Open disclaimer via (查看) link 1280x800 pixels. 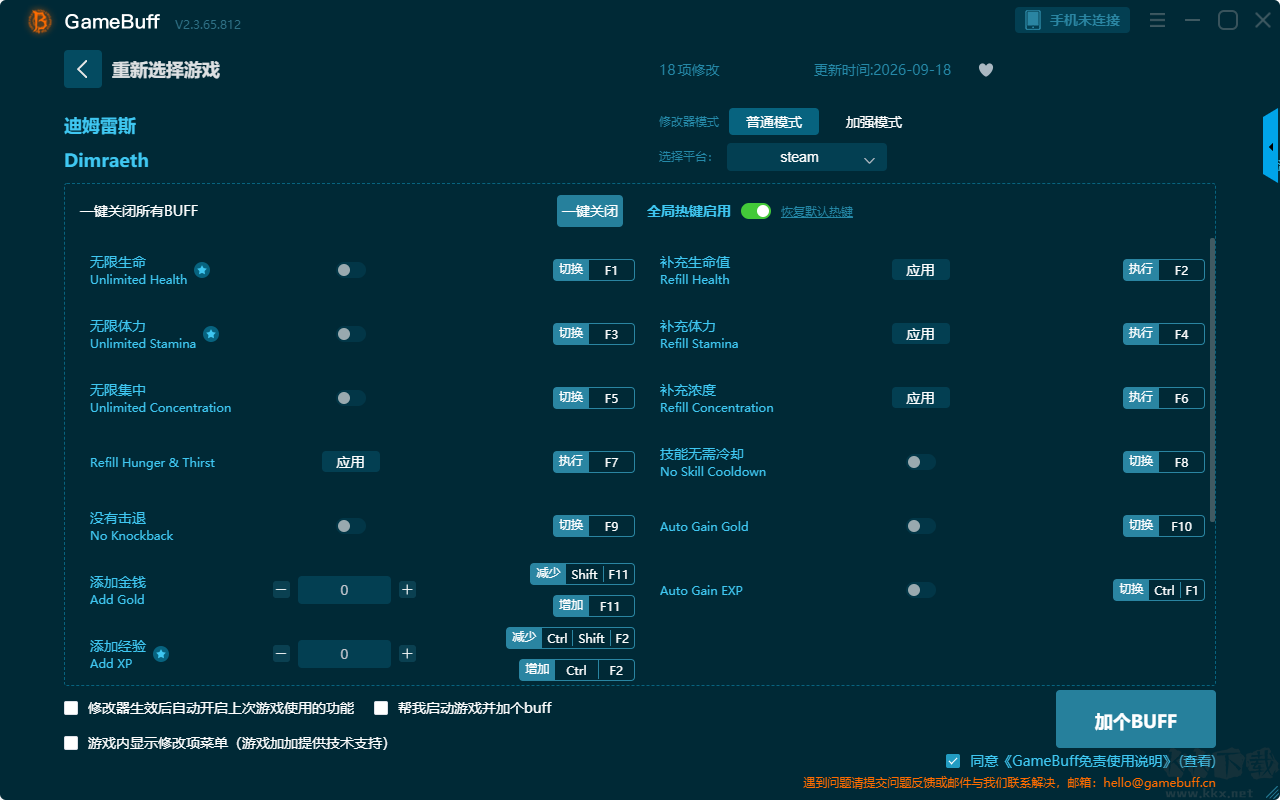point(1197,761)
